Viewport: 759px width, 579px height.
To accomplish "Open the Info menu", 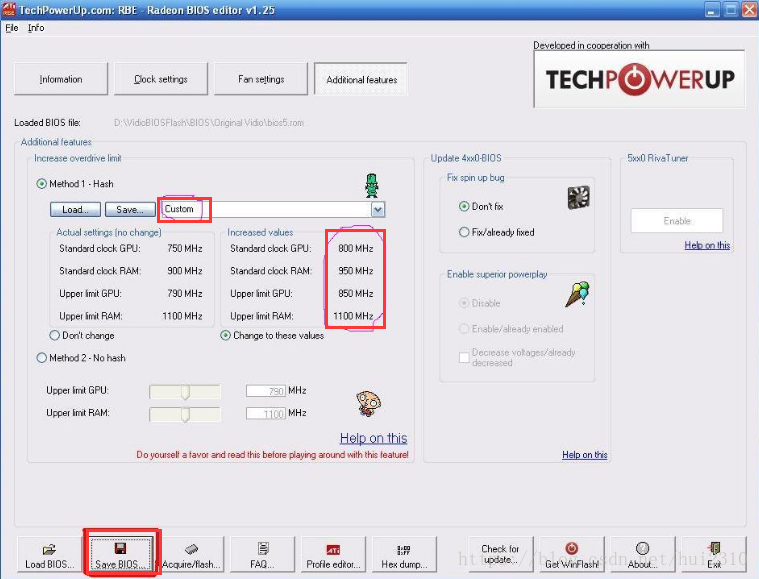I will tap(36, 28).
